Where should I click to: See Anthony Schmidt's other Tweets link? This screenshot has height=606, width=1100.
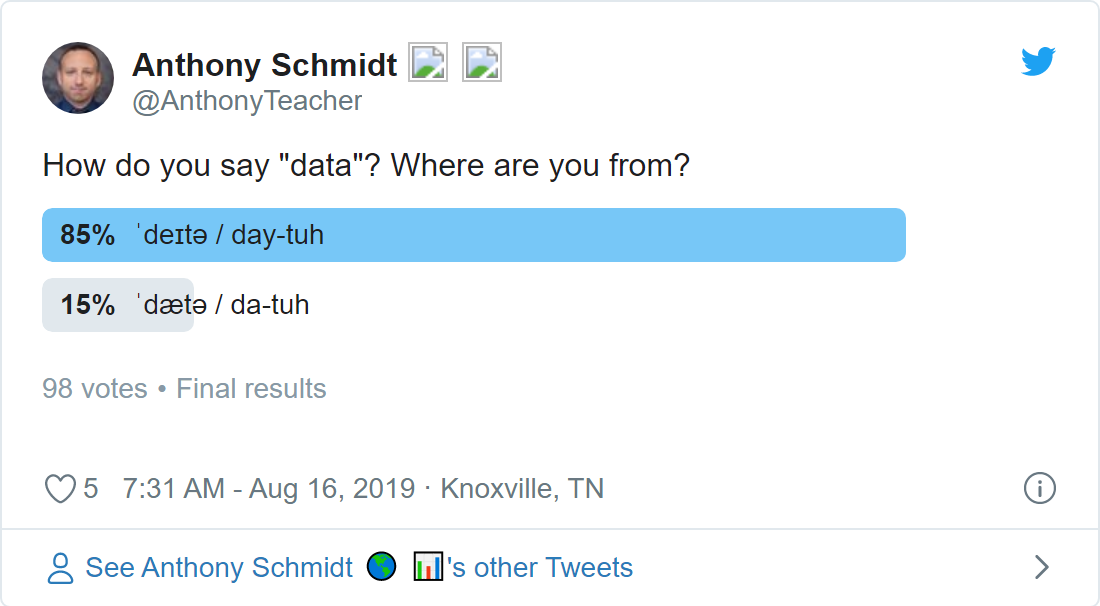[x=359, y=567]
